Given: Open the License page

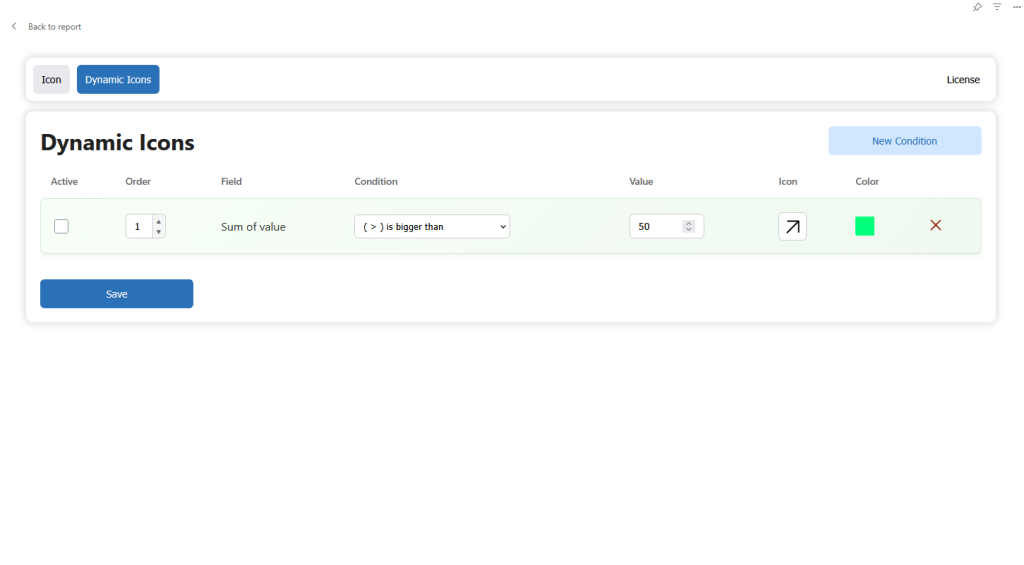Looking at the screenshot, I should [x=963, y=80].
